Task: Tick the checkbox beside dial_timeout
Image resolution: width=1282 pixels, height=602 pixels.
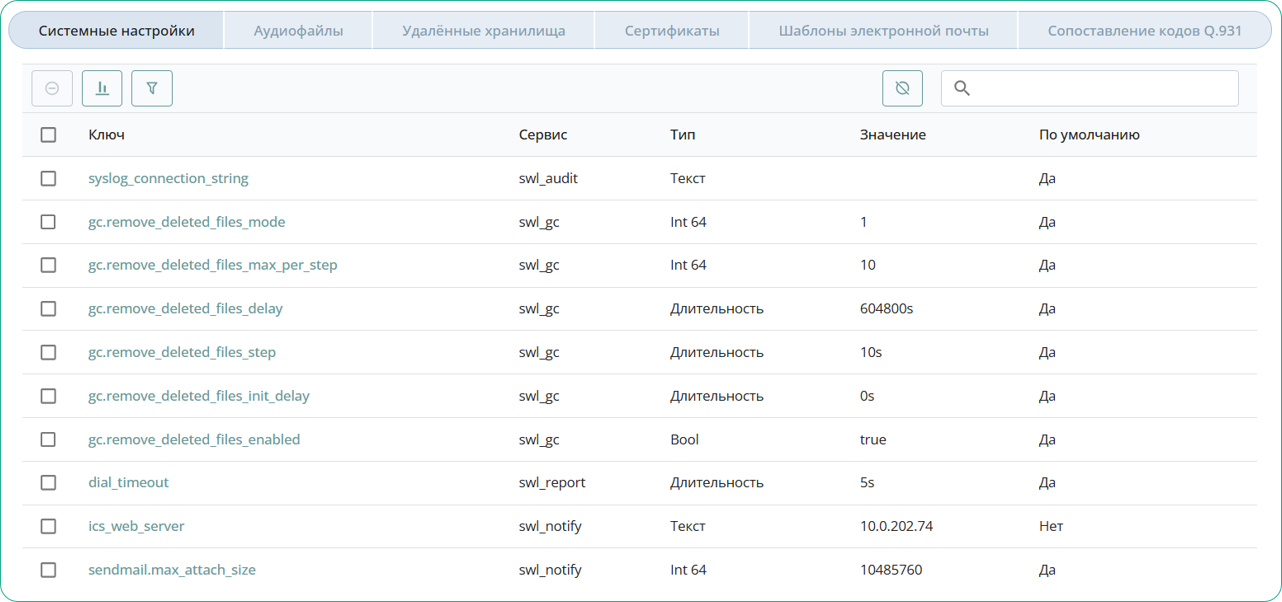Action: click(x=48, y=482)
